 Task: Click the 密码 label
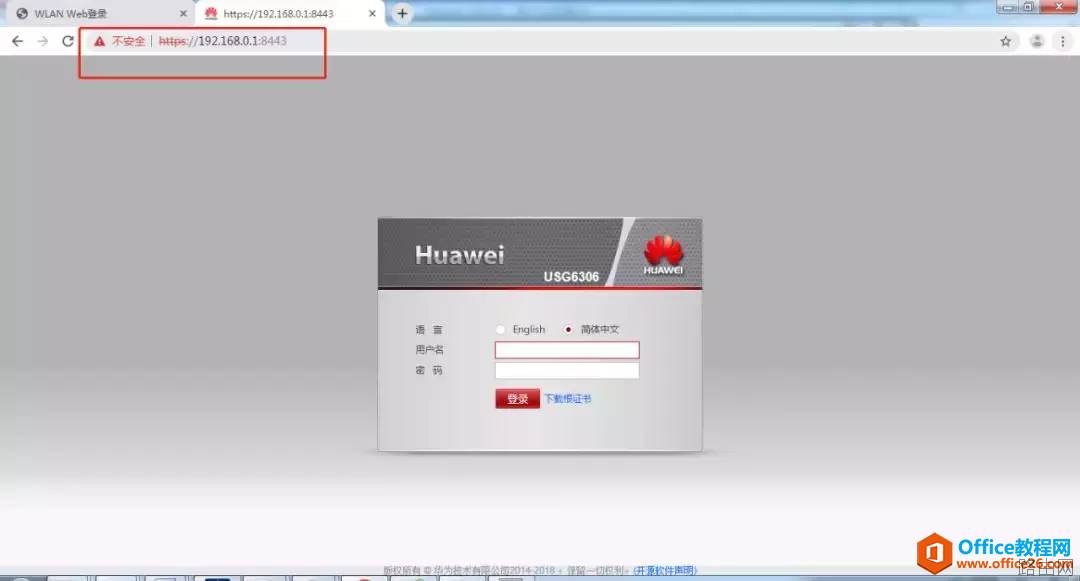[x=429, y=370]
